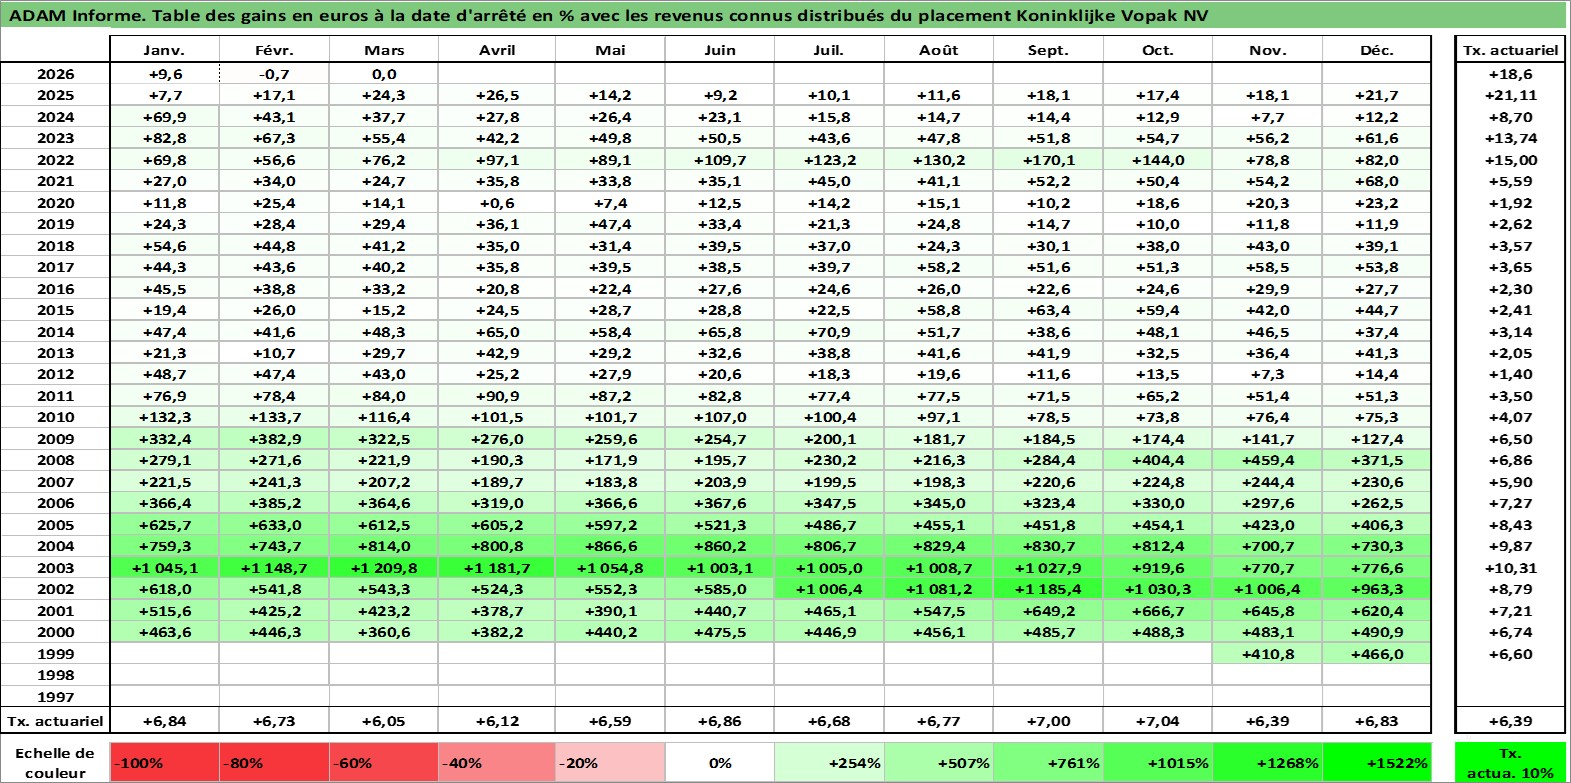Click the "+170,1" cell for Sept. 2022
Viewport: 1571px width, 783px height.
click(1048, 160)
